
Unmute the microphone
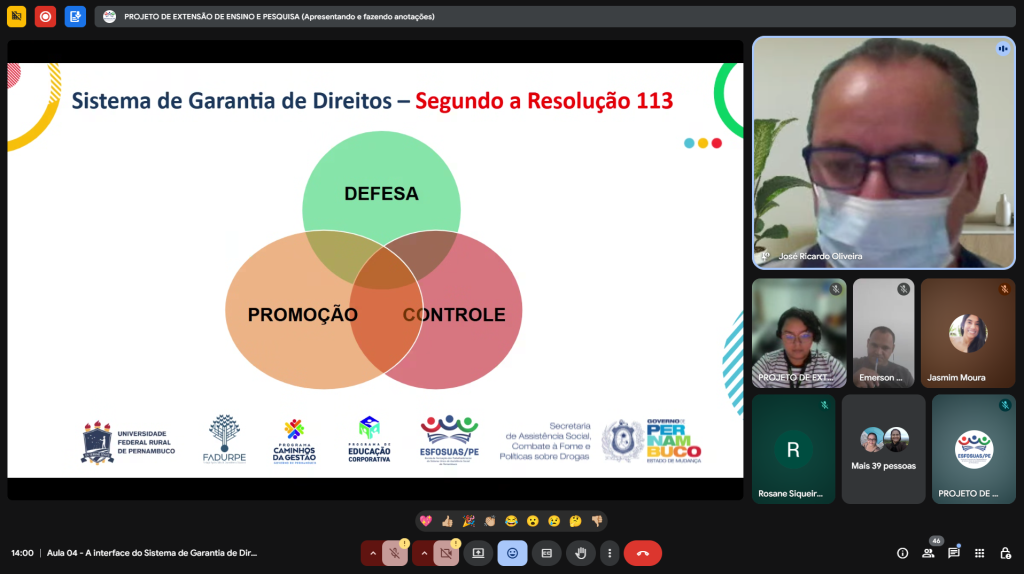pyautogui.click(x=395, y=553)
